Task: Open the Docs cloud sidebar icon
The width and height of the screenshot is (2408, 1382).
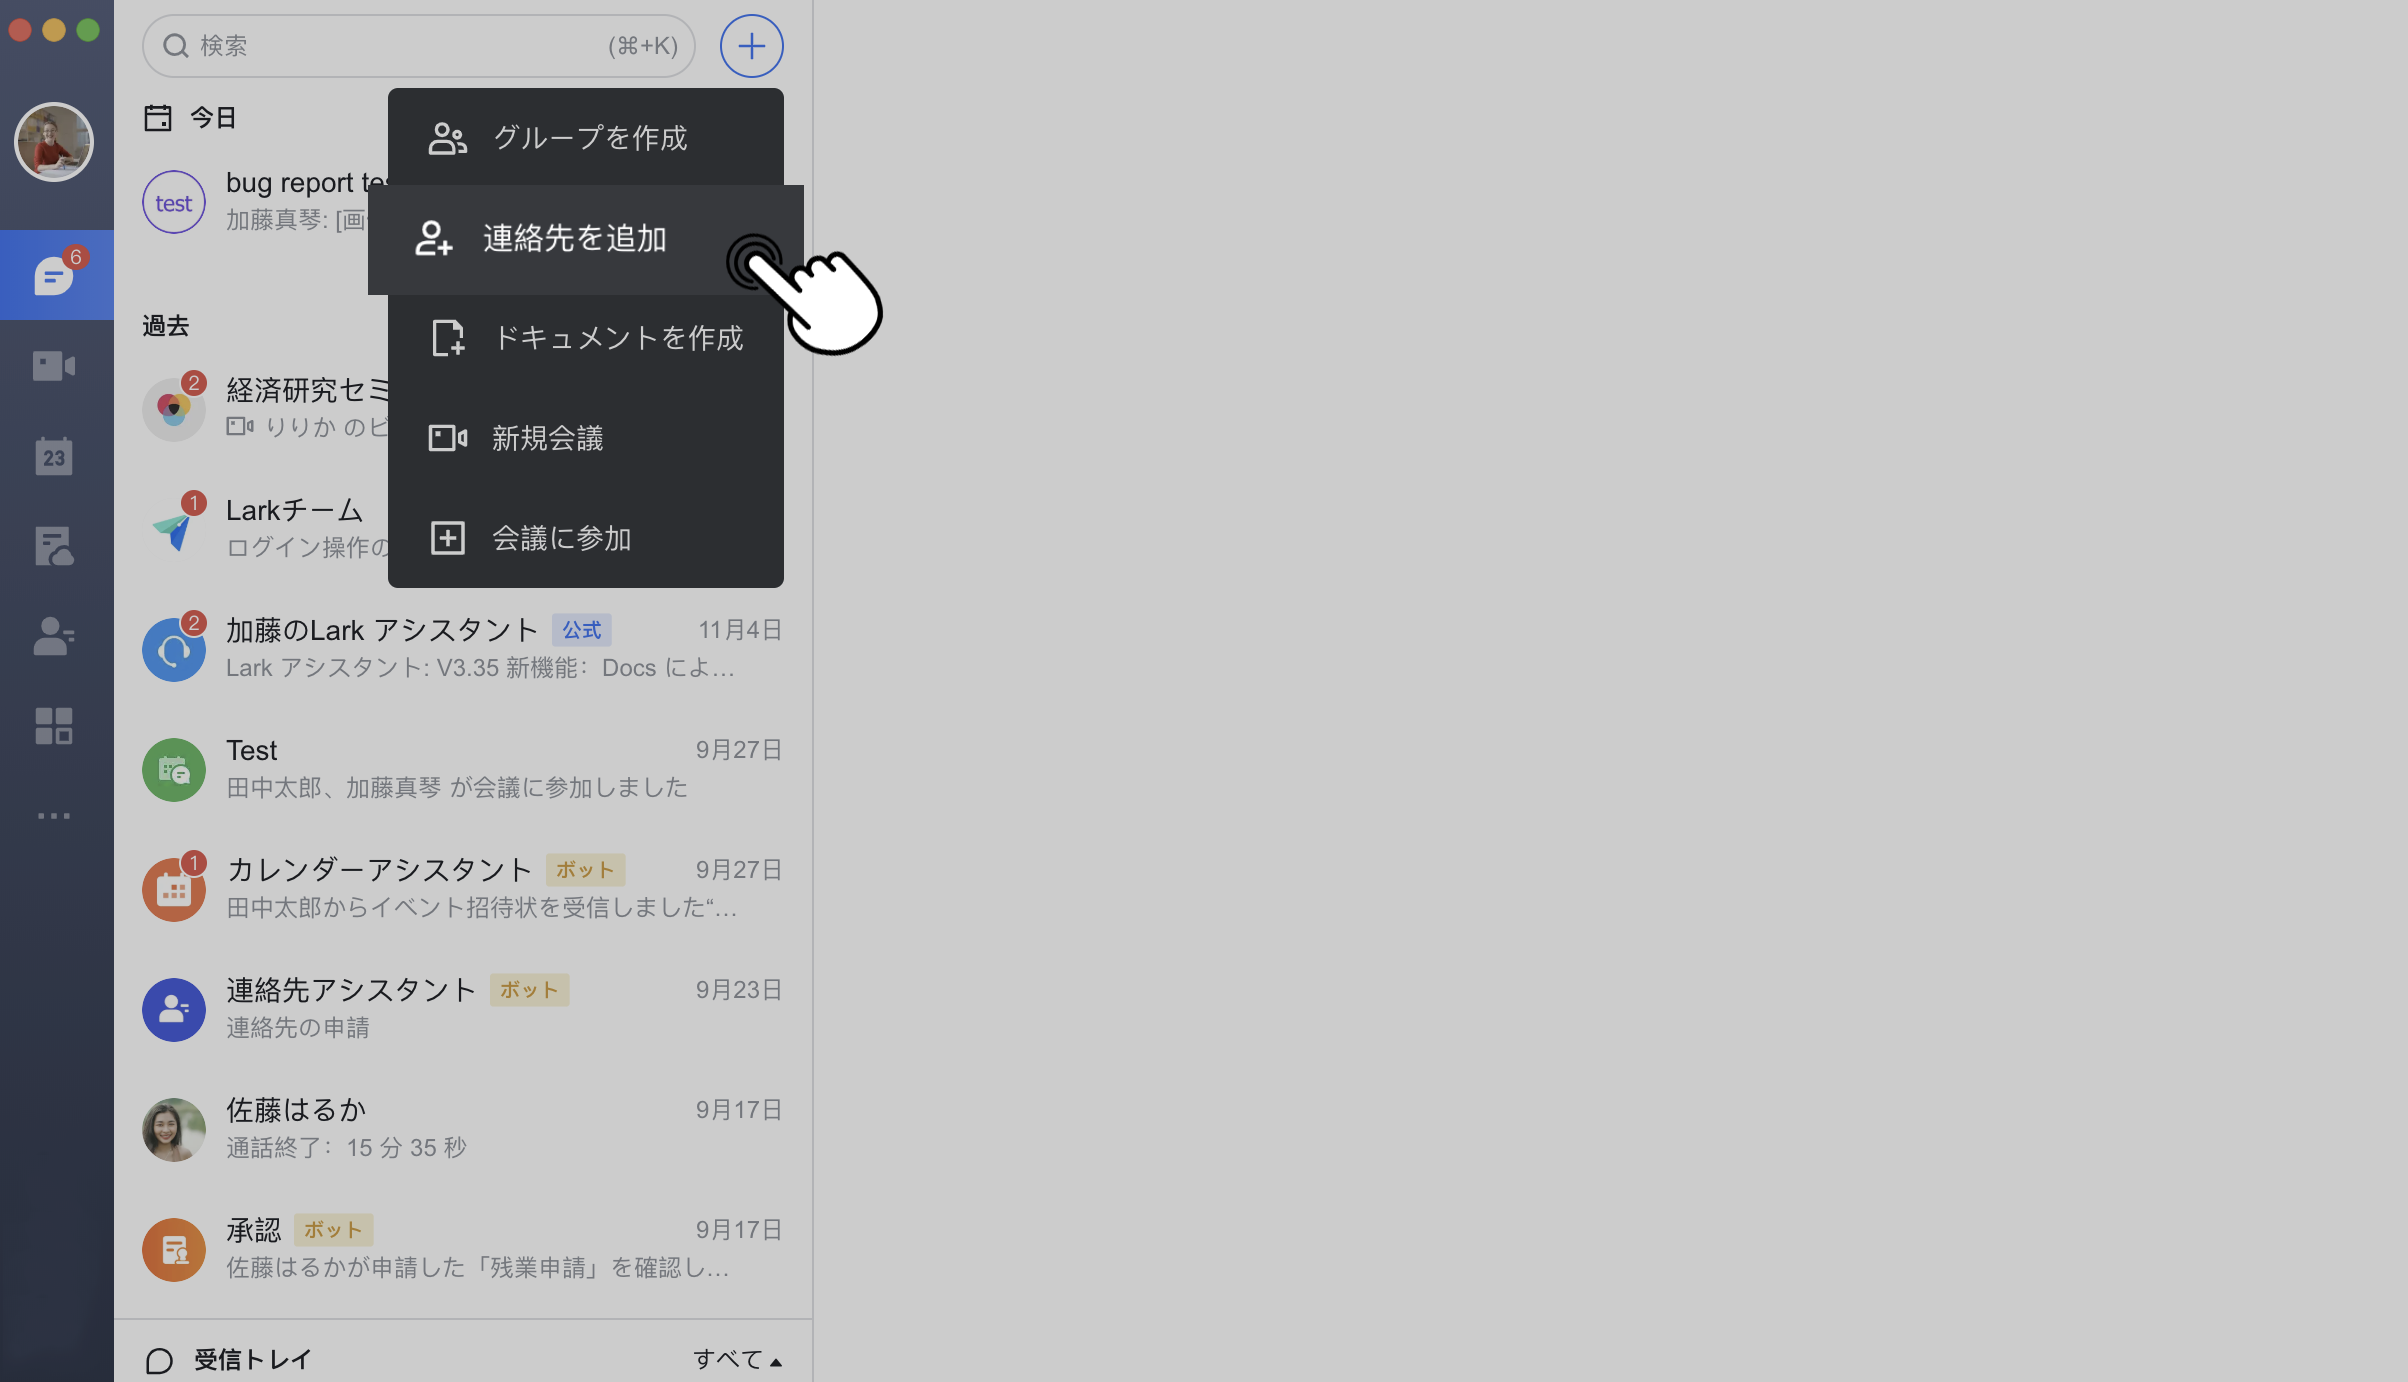Action: 54,547
